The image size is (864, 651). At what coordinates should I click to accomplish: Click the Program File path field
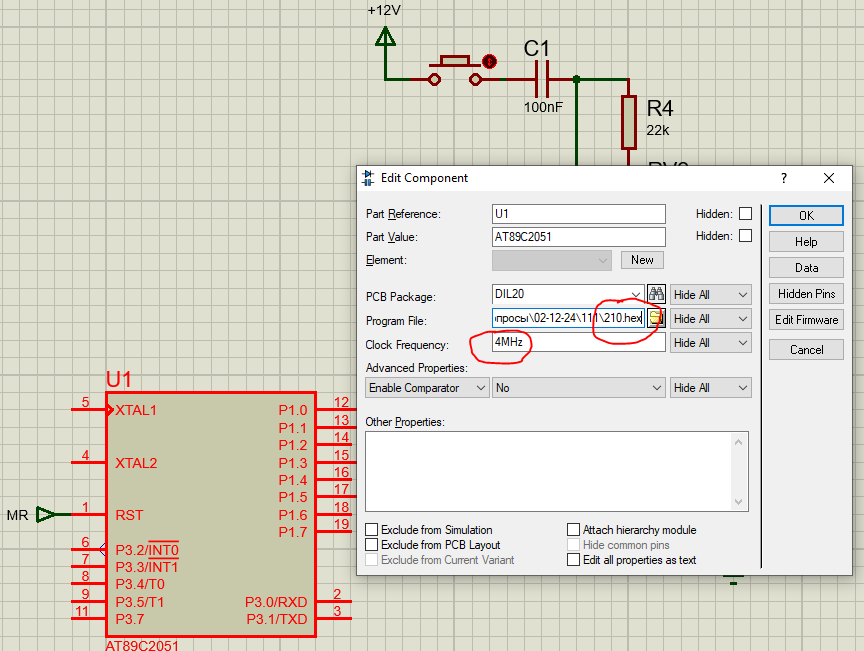(568, 318)
